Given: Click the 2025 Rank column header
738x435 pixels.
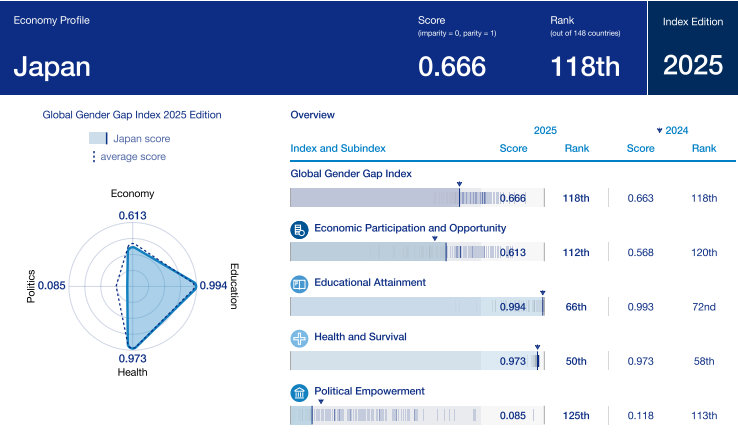Looking at the screenshot, I should coord(576,149).
